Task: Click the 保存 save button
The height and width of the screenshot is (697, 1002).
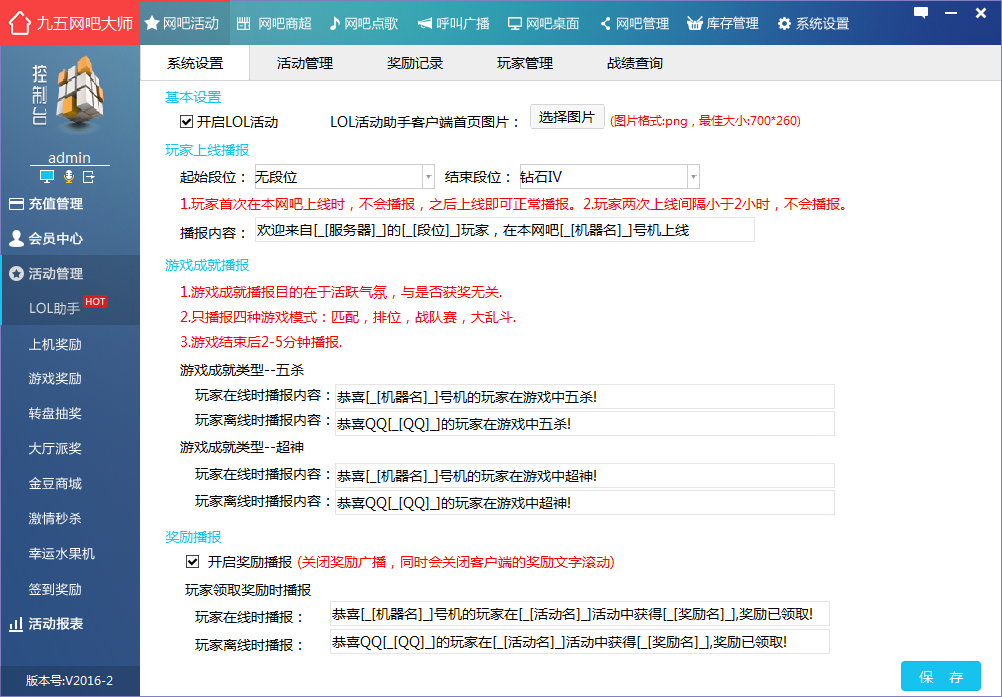Action: 940,677
